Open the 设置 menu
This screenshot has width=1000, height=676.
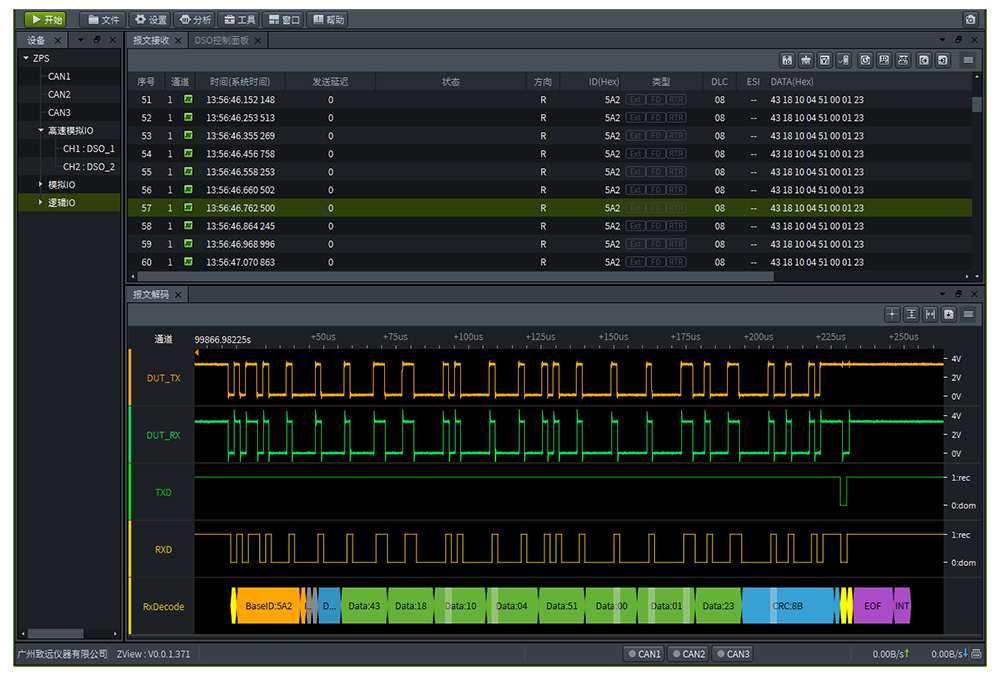[x=151, y=20]
